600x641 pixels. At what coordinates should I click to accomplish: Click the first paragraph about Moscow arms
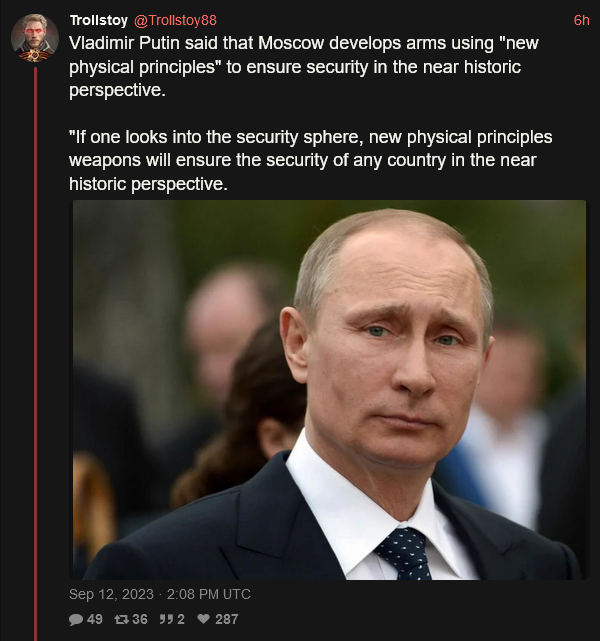coord(304,67)
